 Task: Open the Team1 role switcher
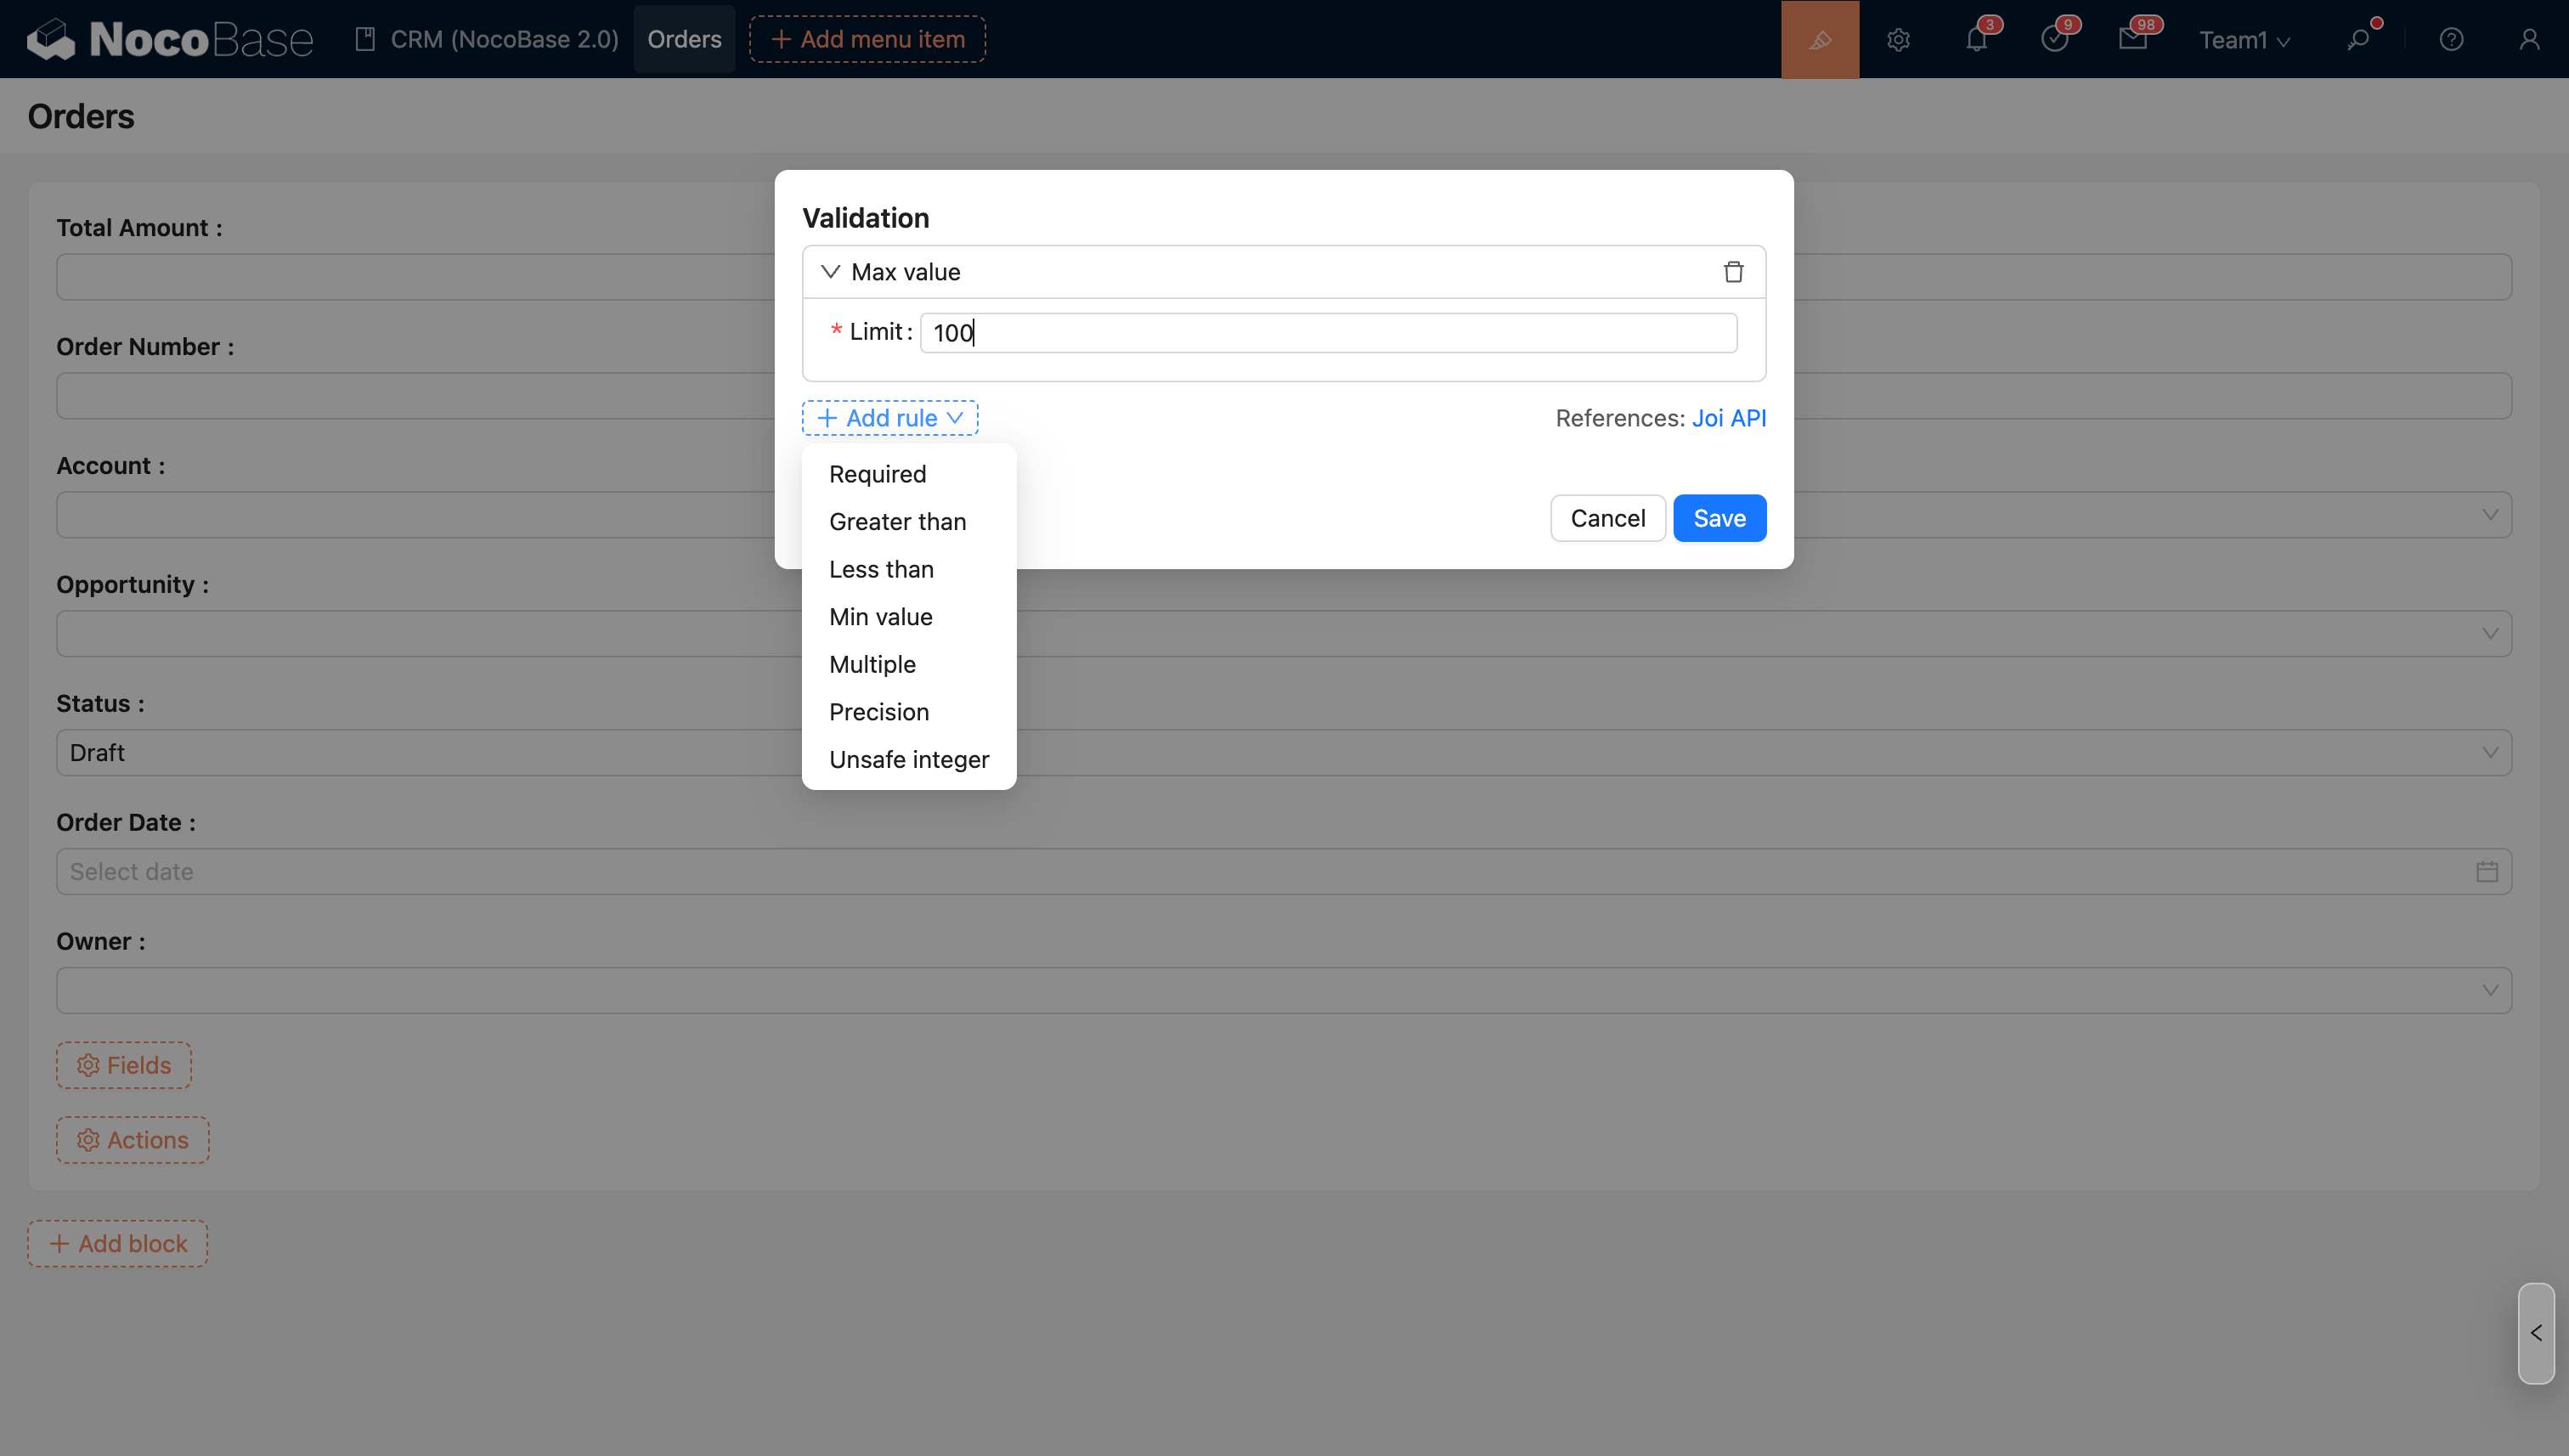[2243, 40]
